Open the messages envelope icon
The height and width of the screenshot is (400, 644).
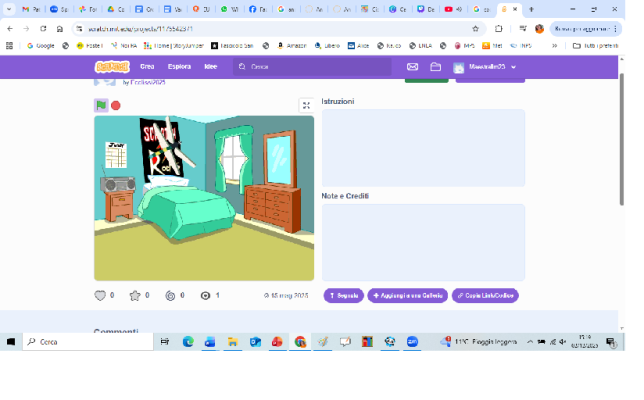(412, 67)
